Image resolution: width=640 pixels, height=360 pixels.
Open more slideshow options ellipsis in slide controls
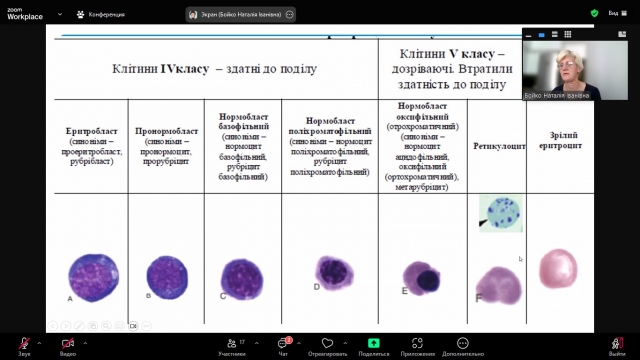[x=147, y=326]
